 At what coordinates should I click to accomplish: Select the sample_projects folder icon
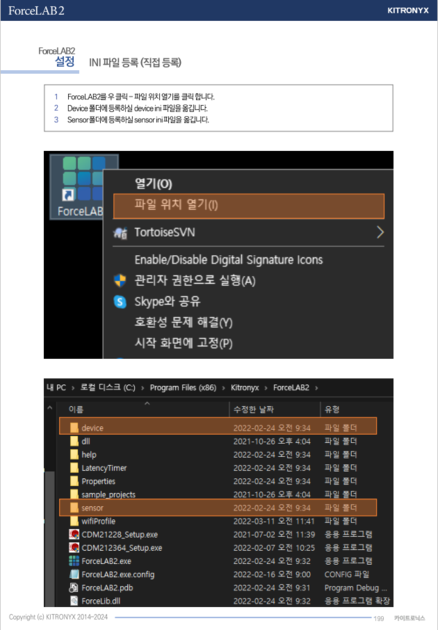click(74, 494)
